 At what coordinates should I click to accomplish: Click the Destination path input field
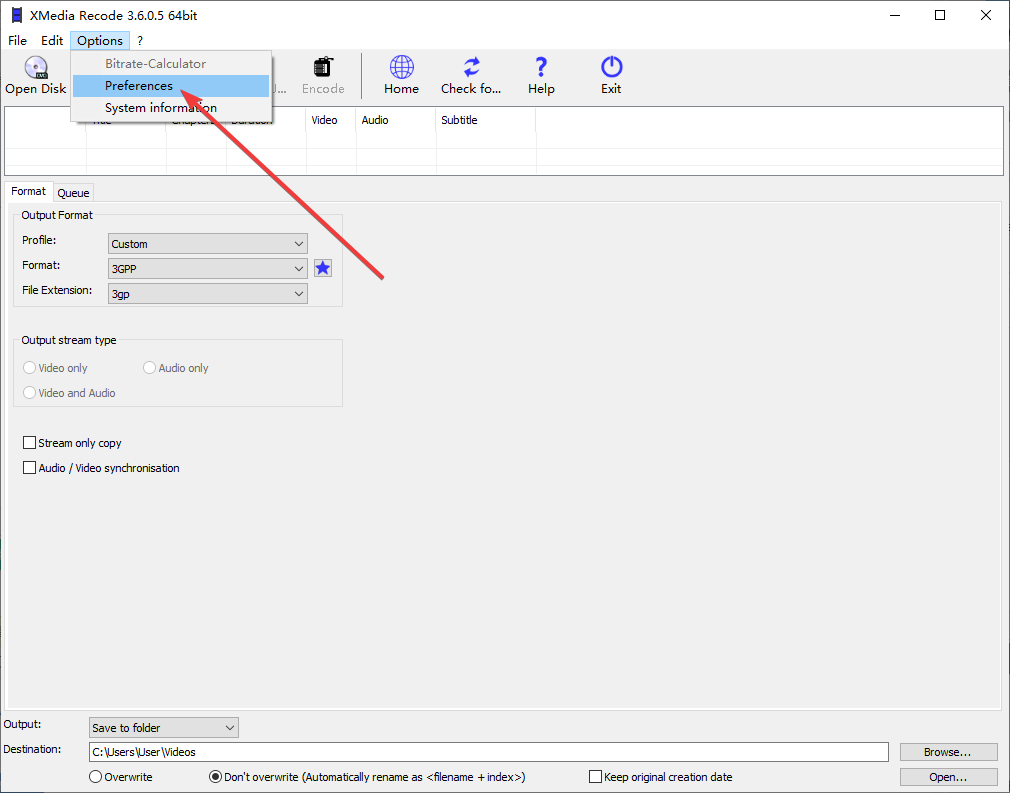(488, 752)
